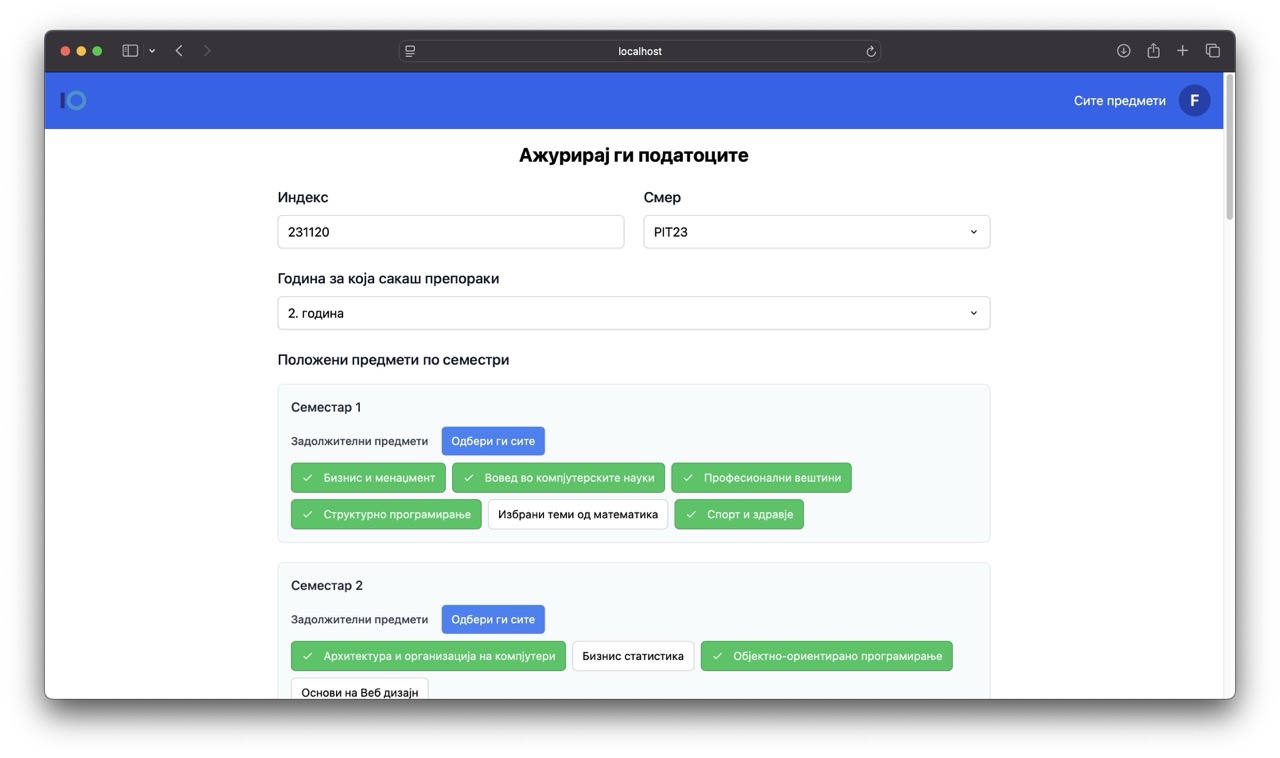Click the Safari share icon
The height and width of the screenshot is (758, 1280).
(1153, 51)
